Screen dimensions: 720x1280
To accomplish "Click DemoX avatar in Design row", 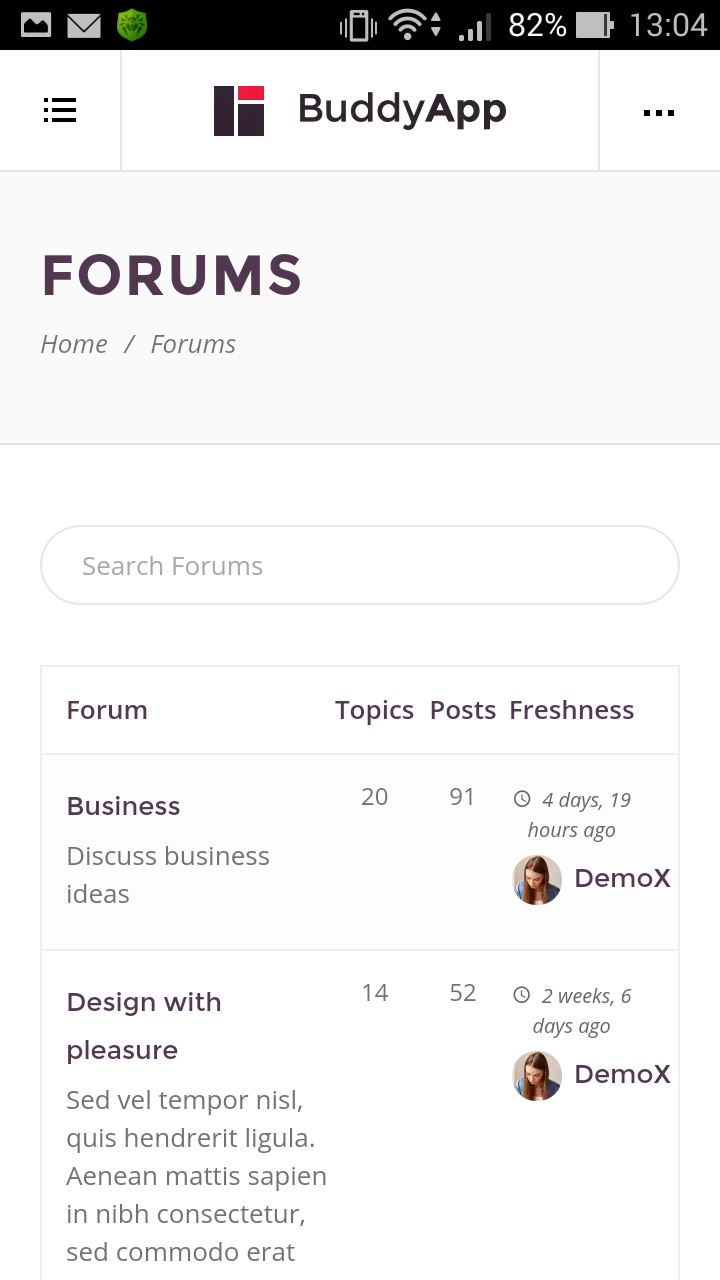I will pos(537,1076).
